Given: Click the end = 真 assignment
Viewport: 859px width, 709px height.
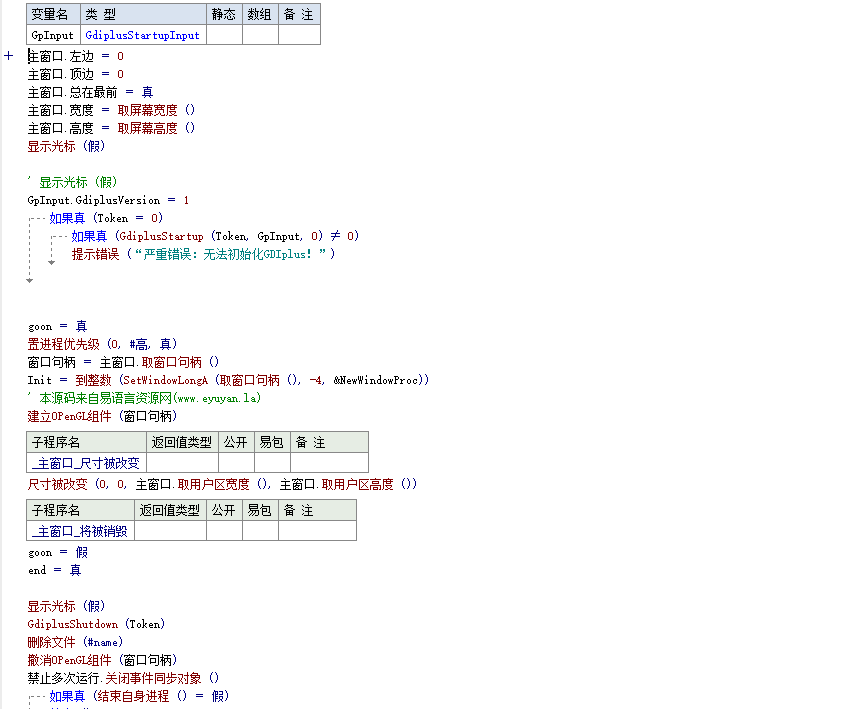Looking at the screenshot, I should tap(54, 570).
